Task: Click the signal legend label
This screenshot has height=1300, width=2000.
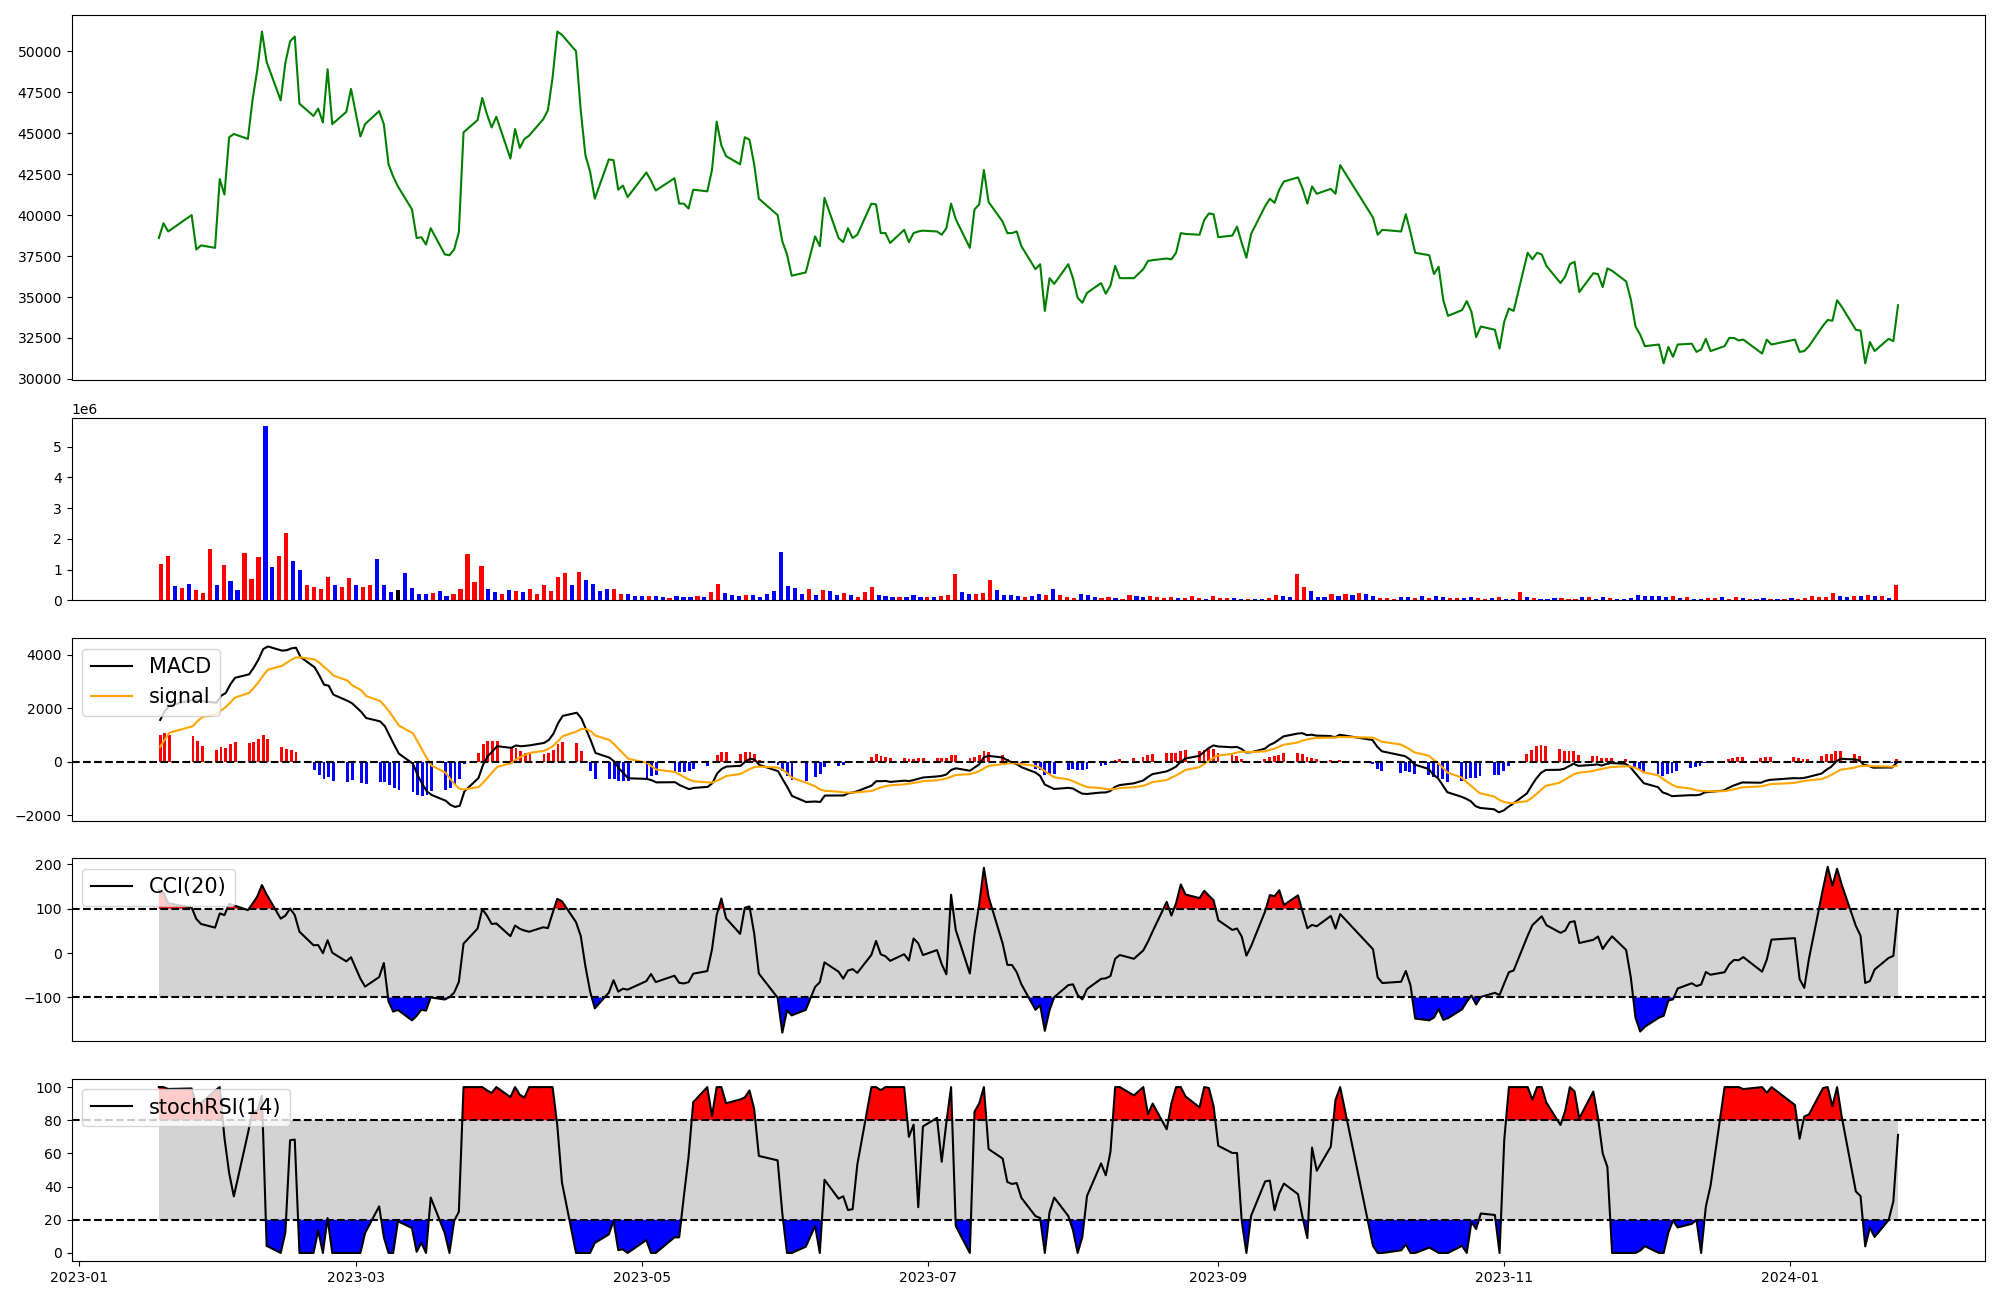Action: point(179,696)
